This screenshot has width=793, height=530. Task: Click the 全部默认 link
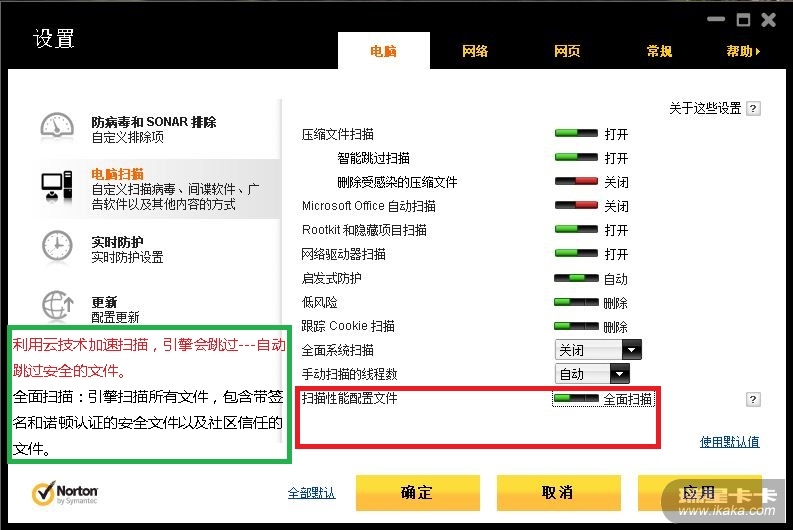(x=312, y=493)
